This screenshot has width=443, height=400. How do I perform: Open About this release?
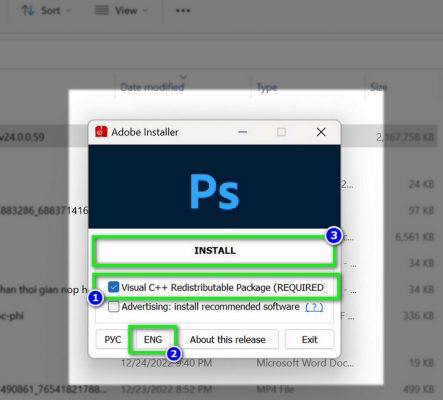pos(228,339)
